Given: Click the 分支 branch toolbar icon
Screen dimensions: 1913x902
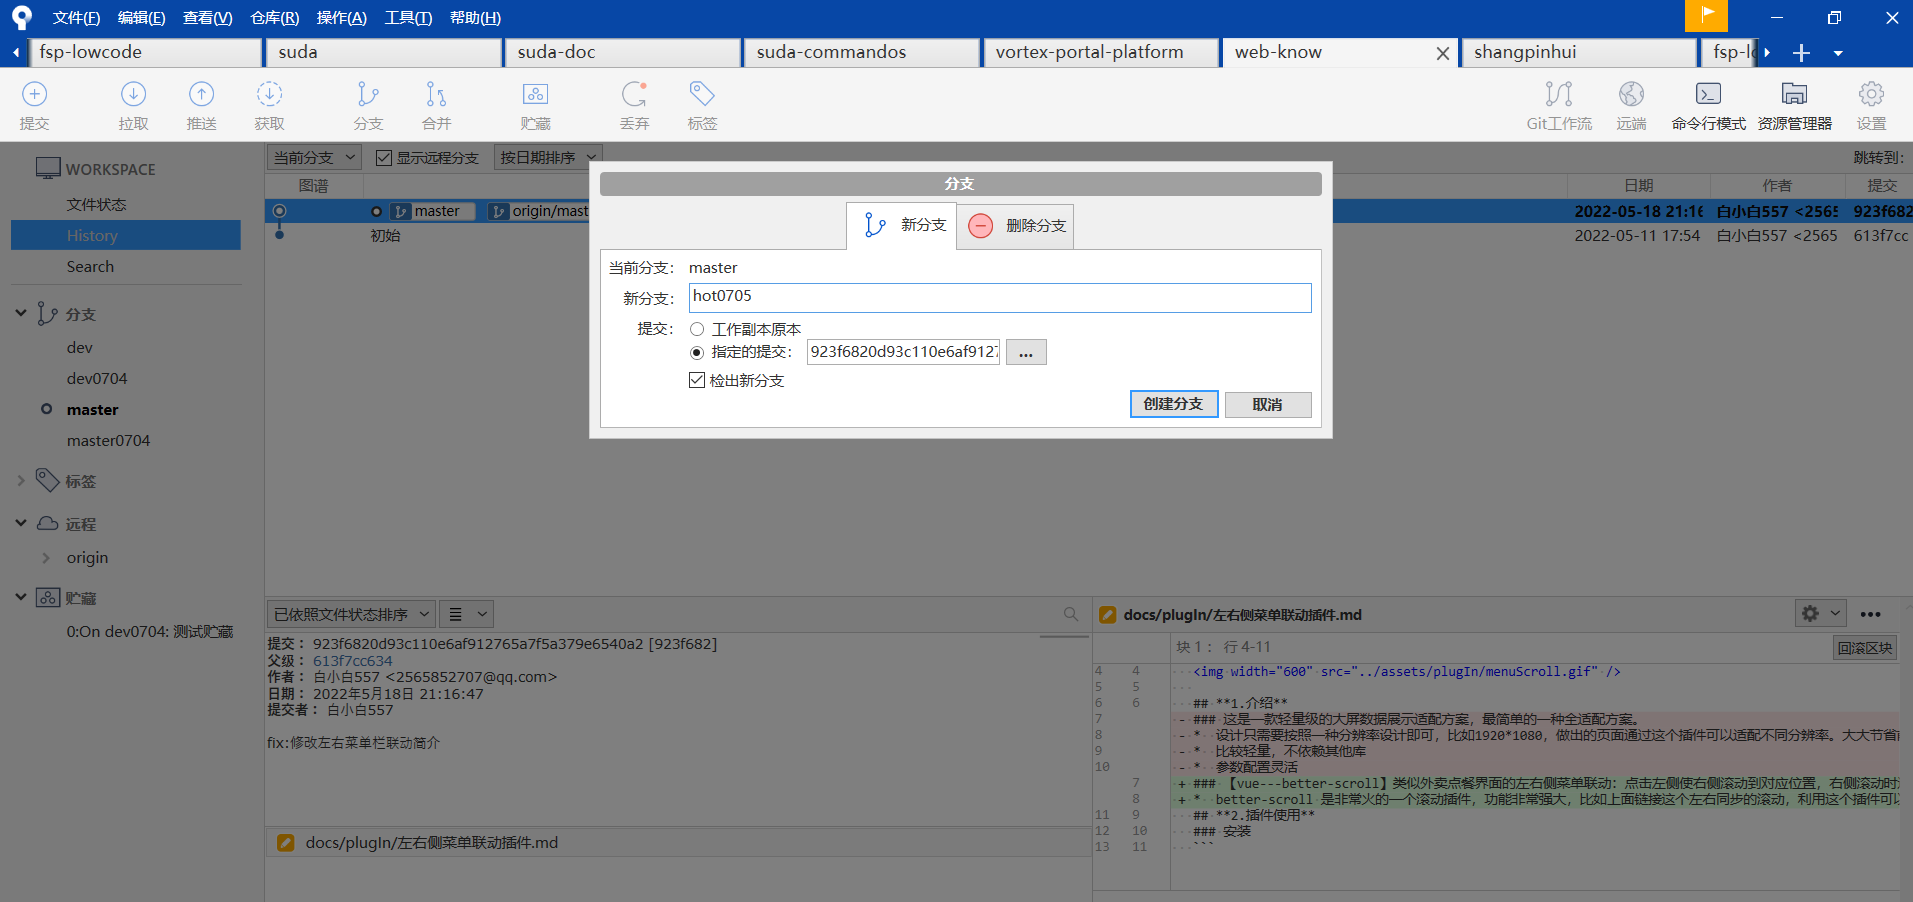Looking at the screenshot, I should [x=368, y=95].
